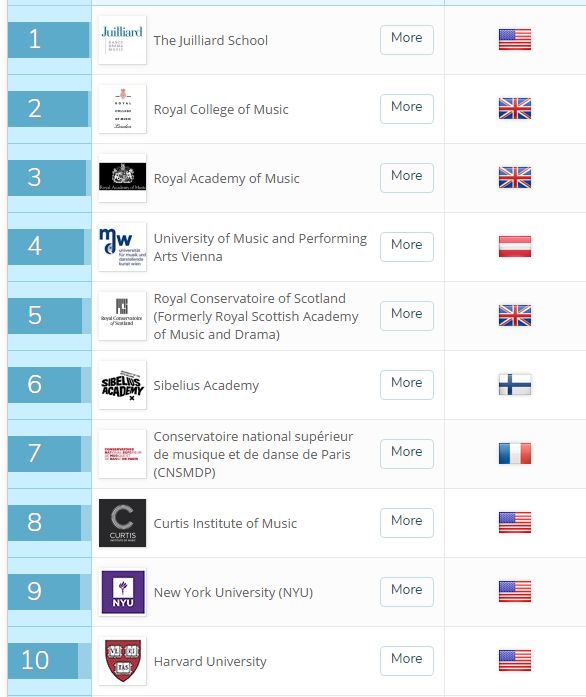Select the Sibelius Academy logo
The height and width of the screenshot is (697, 586).
click(x=122, y=385)
